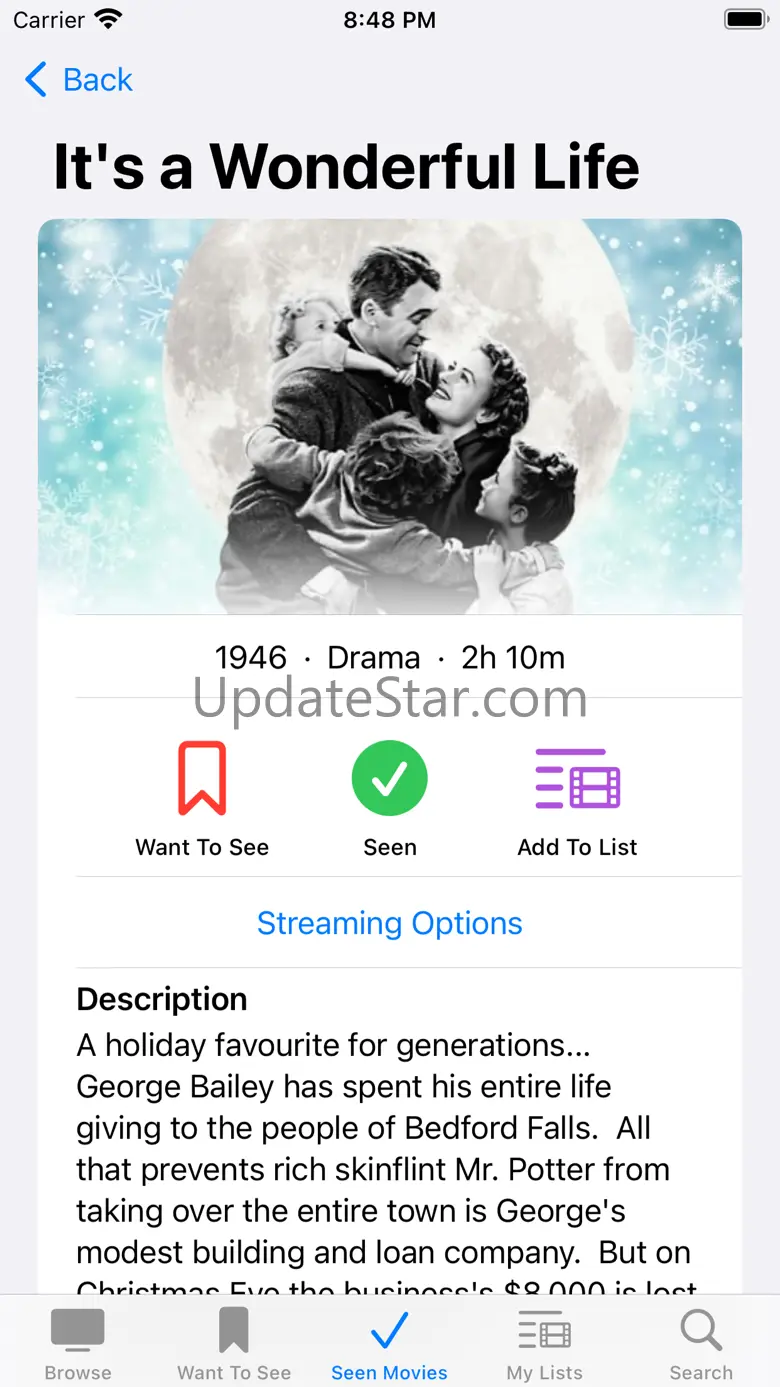Image resolution: width=780 pixels, height=1387 pixels.
Task: Toggle the green Seen checkmark
Action: (x=389, y=778)
